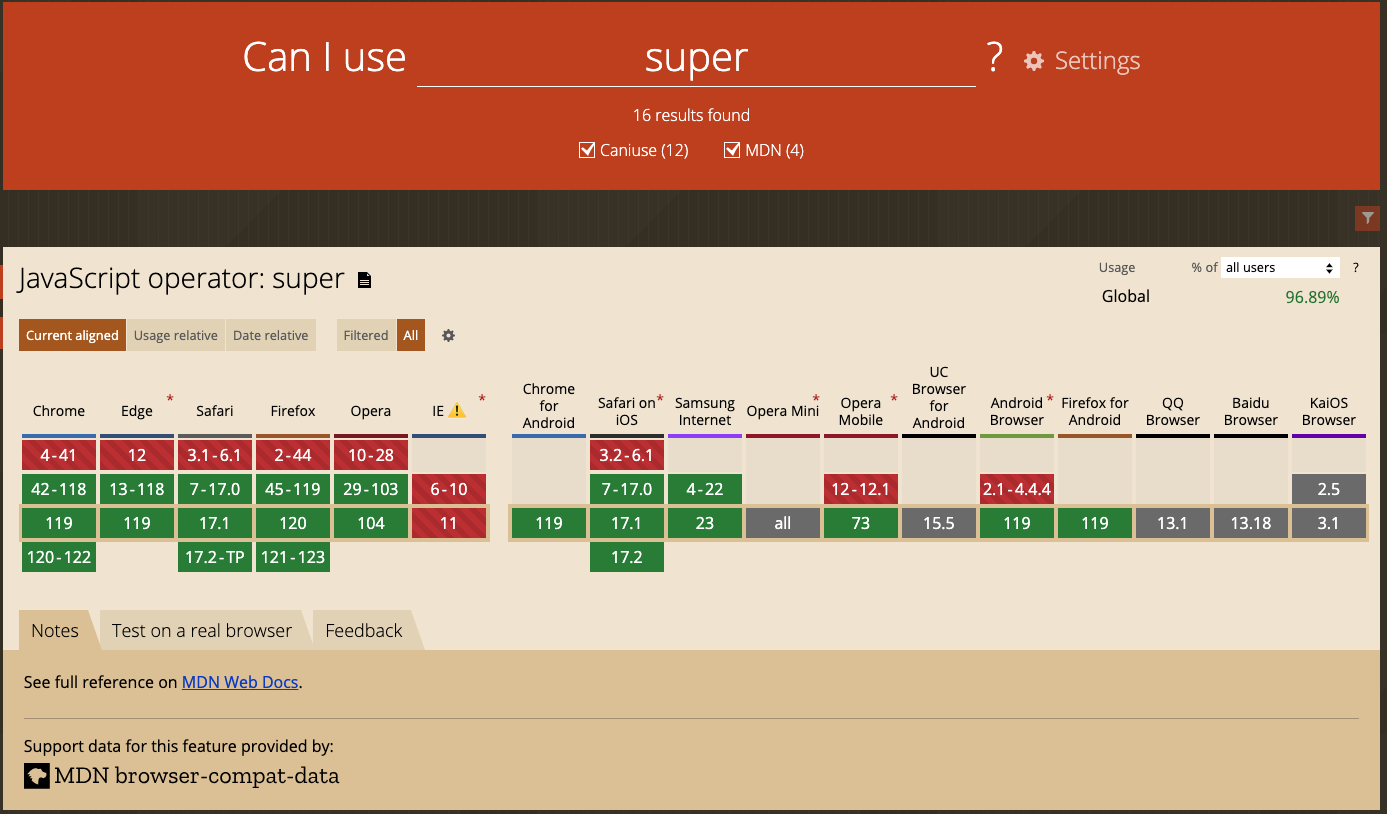
Task: Click QQ Browser 13.1 cell
Action: coord(1173,523)
